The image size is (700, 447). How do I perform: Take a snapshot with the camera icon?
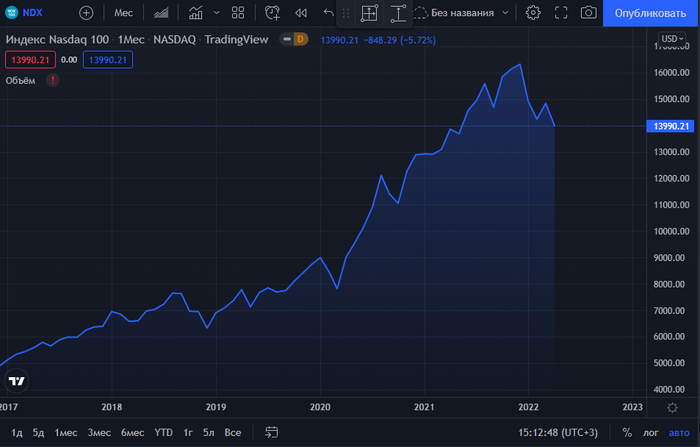(x=588, y=13)
